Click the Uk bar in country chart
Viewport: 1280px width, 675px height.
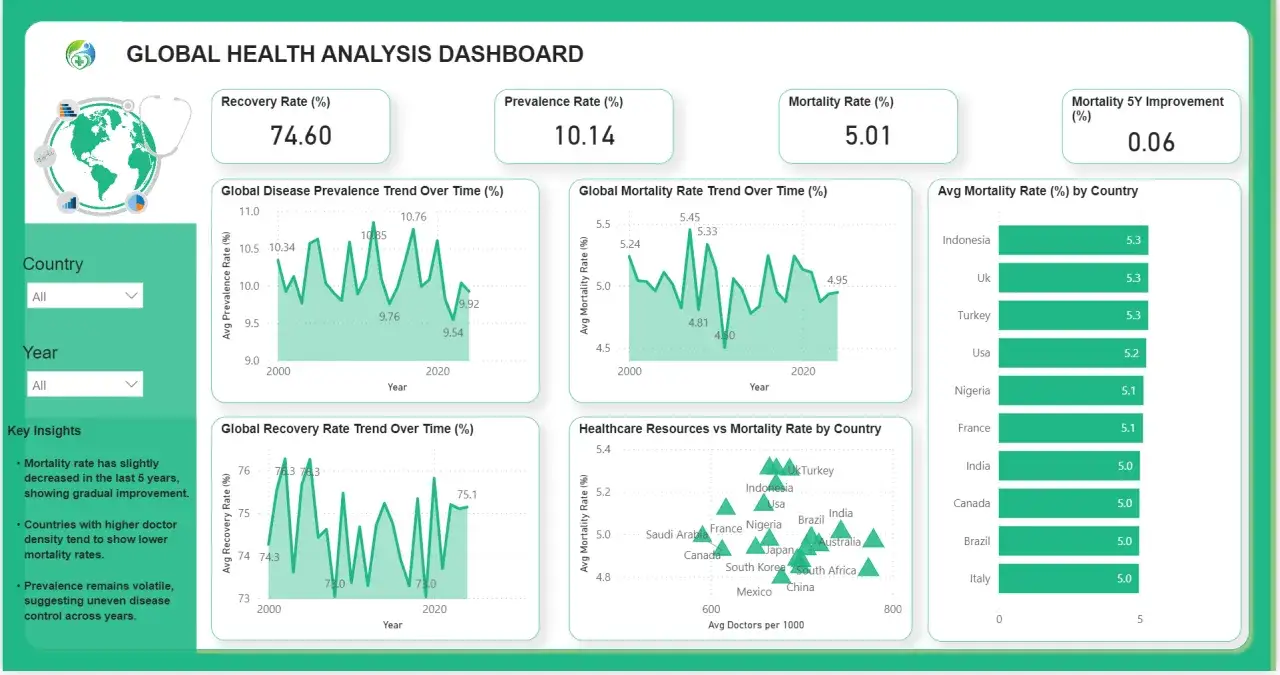(x=1073, y=278)
